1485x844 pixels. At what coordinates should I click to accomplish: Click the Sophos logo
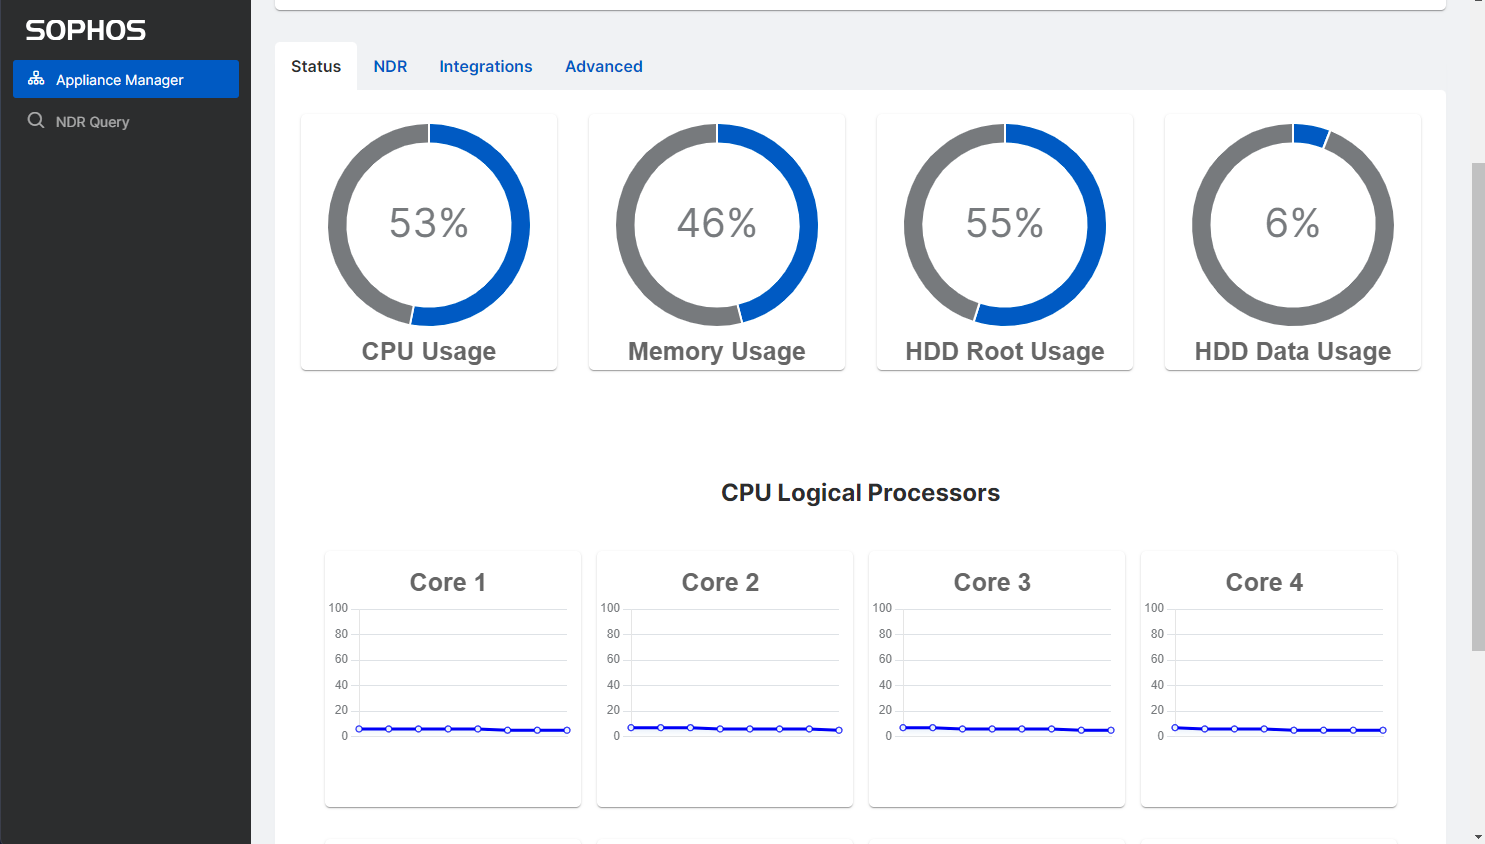(86, 31)
